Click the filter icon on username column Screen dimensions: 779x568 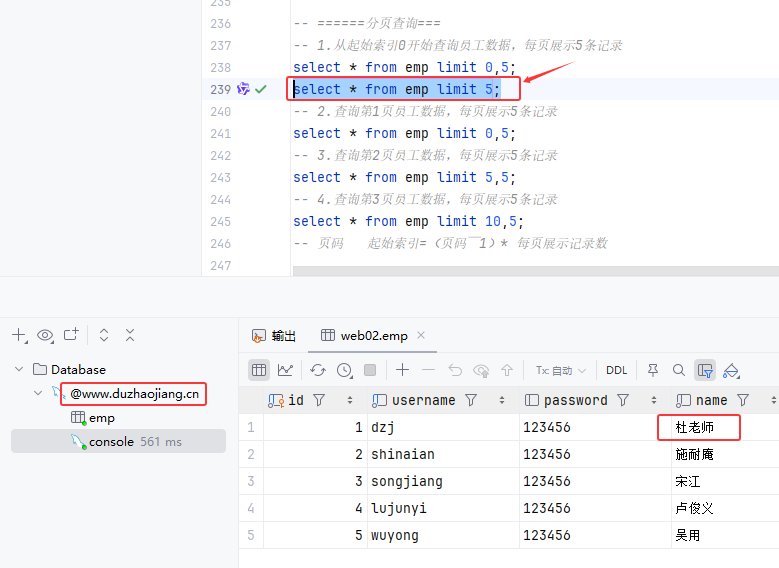(471, 400)
